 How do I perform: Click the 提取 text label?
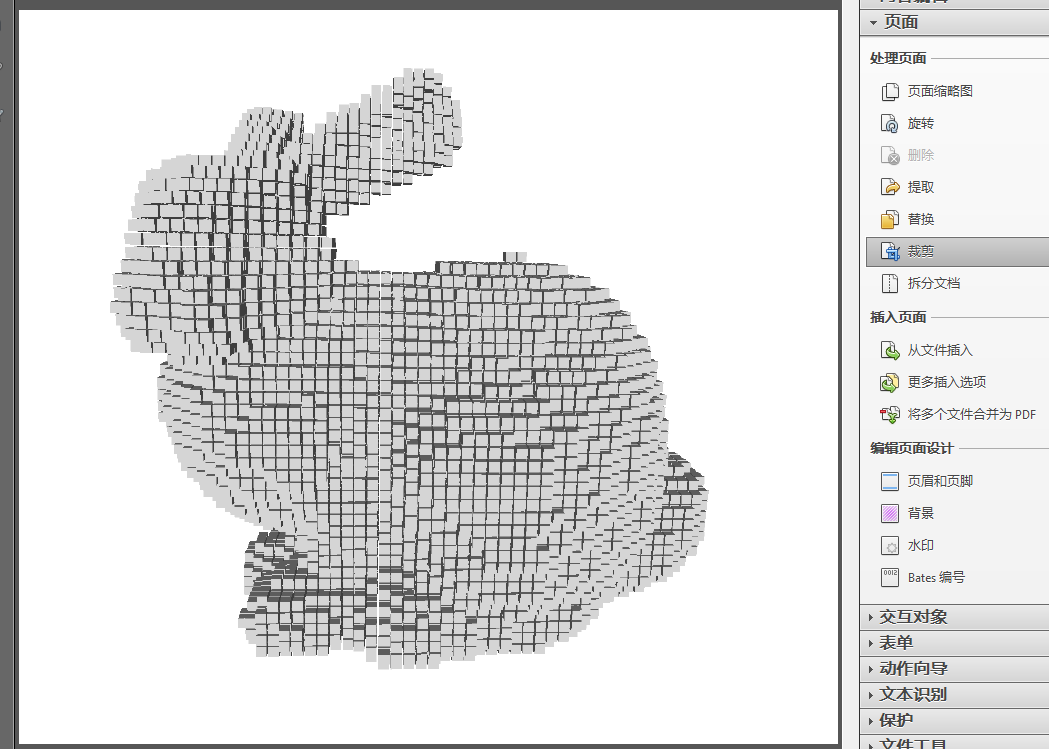(921, 187)
